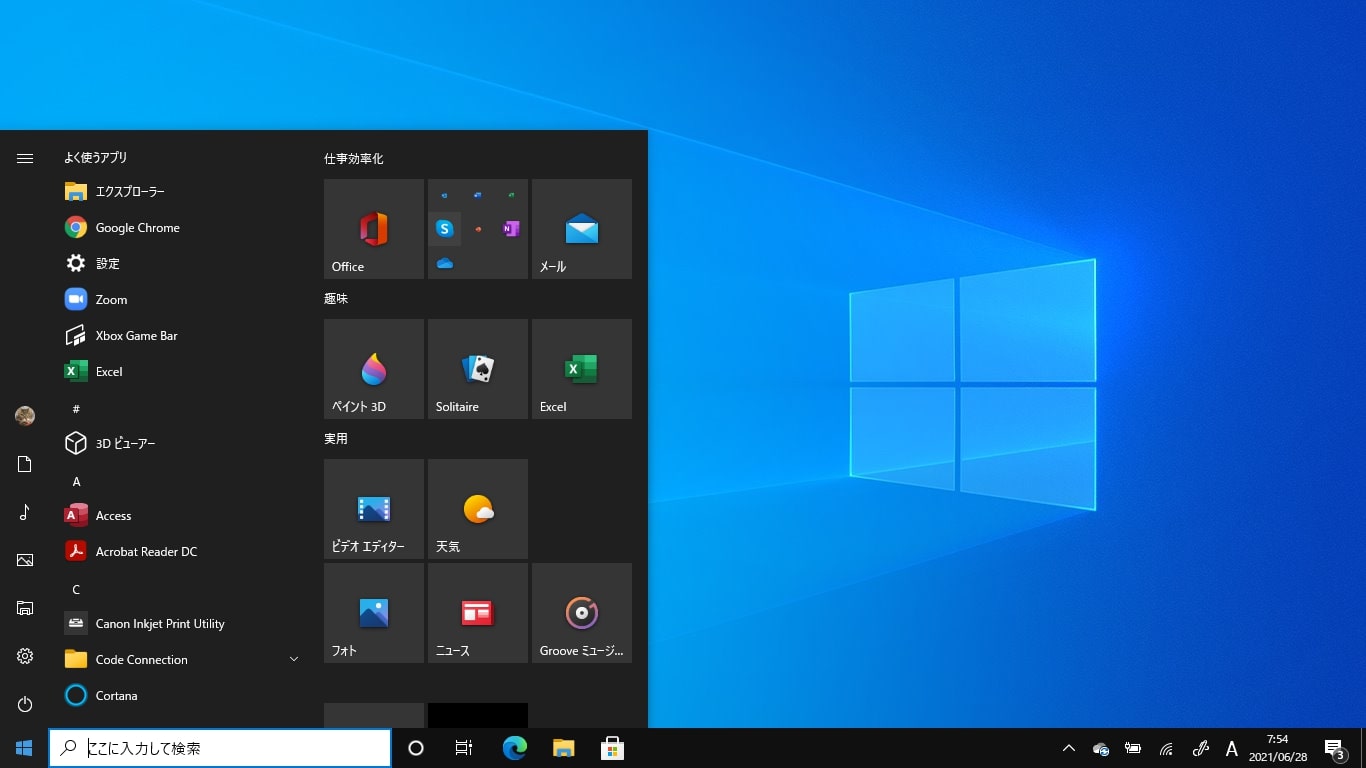Screen dimensions: 1366x768
Task: Open Pictures from the Start sidebar
Action: click(x=25, y=560)
